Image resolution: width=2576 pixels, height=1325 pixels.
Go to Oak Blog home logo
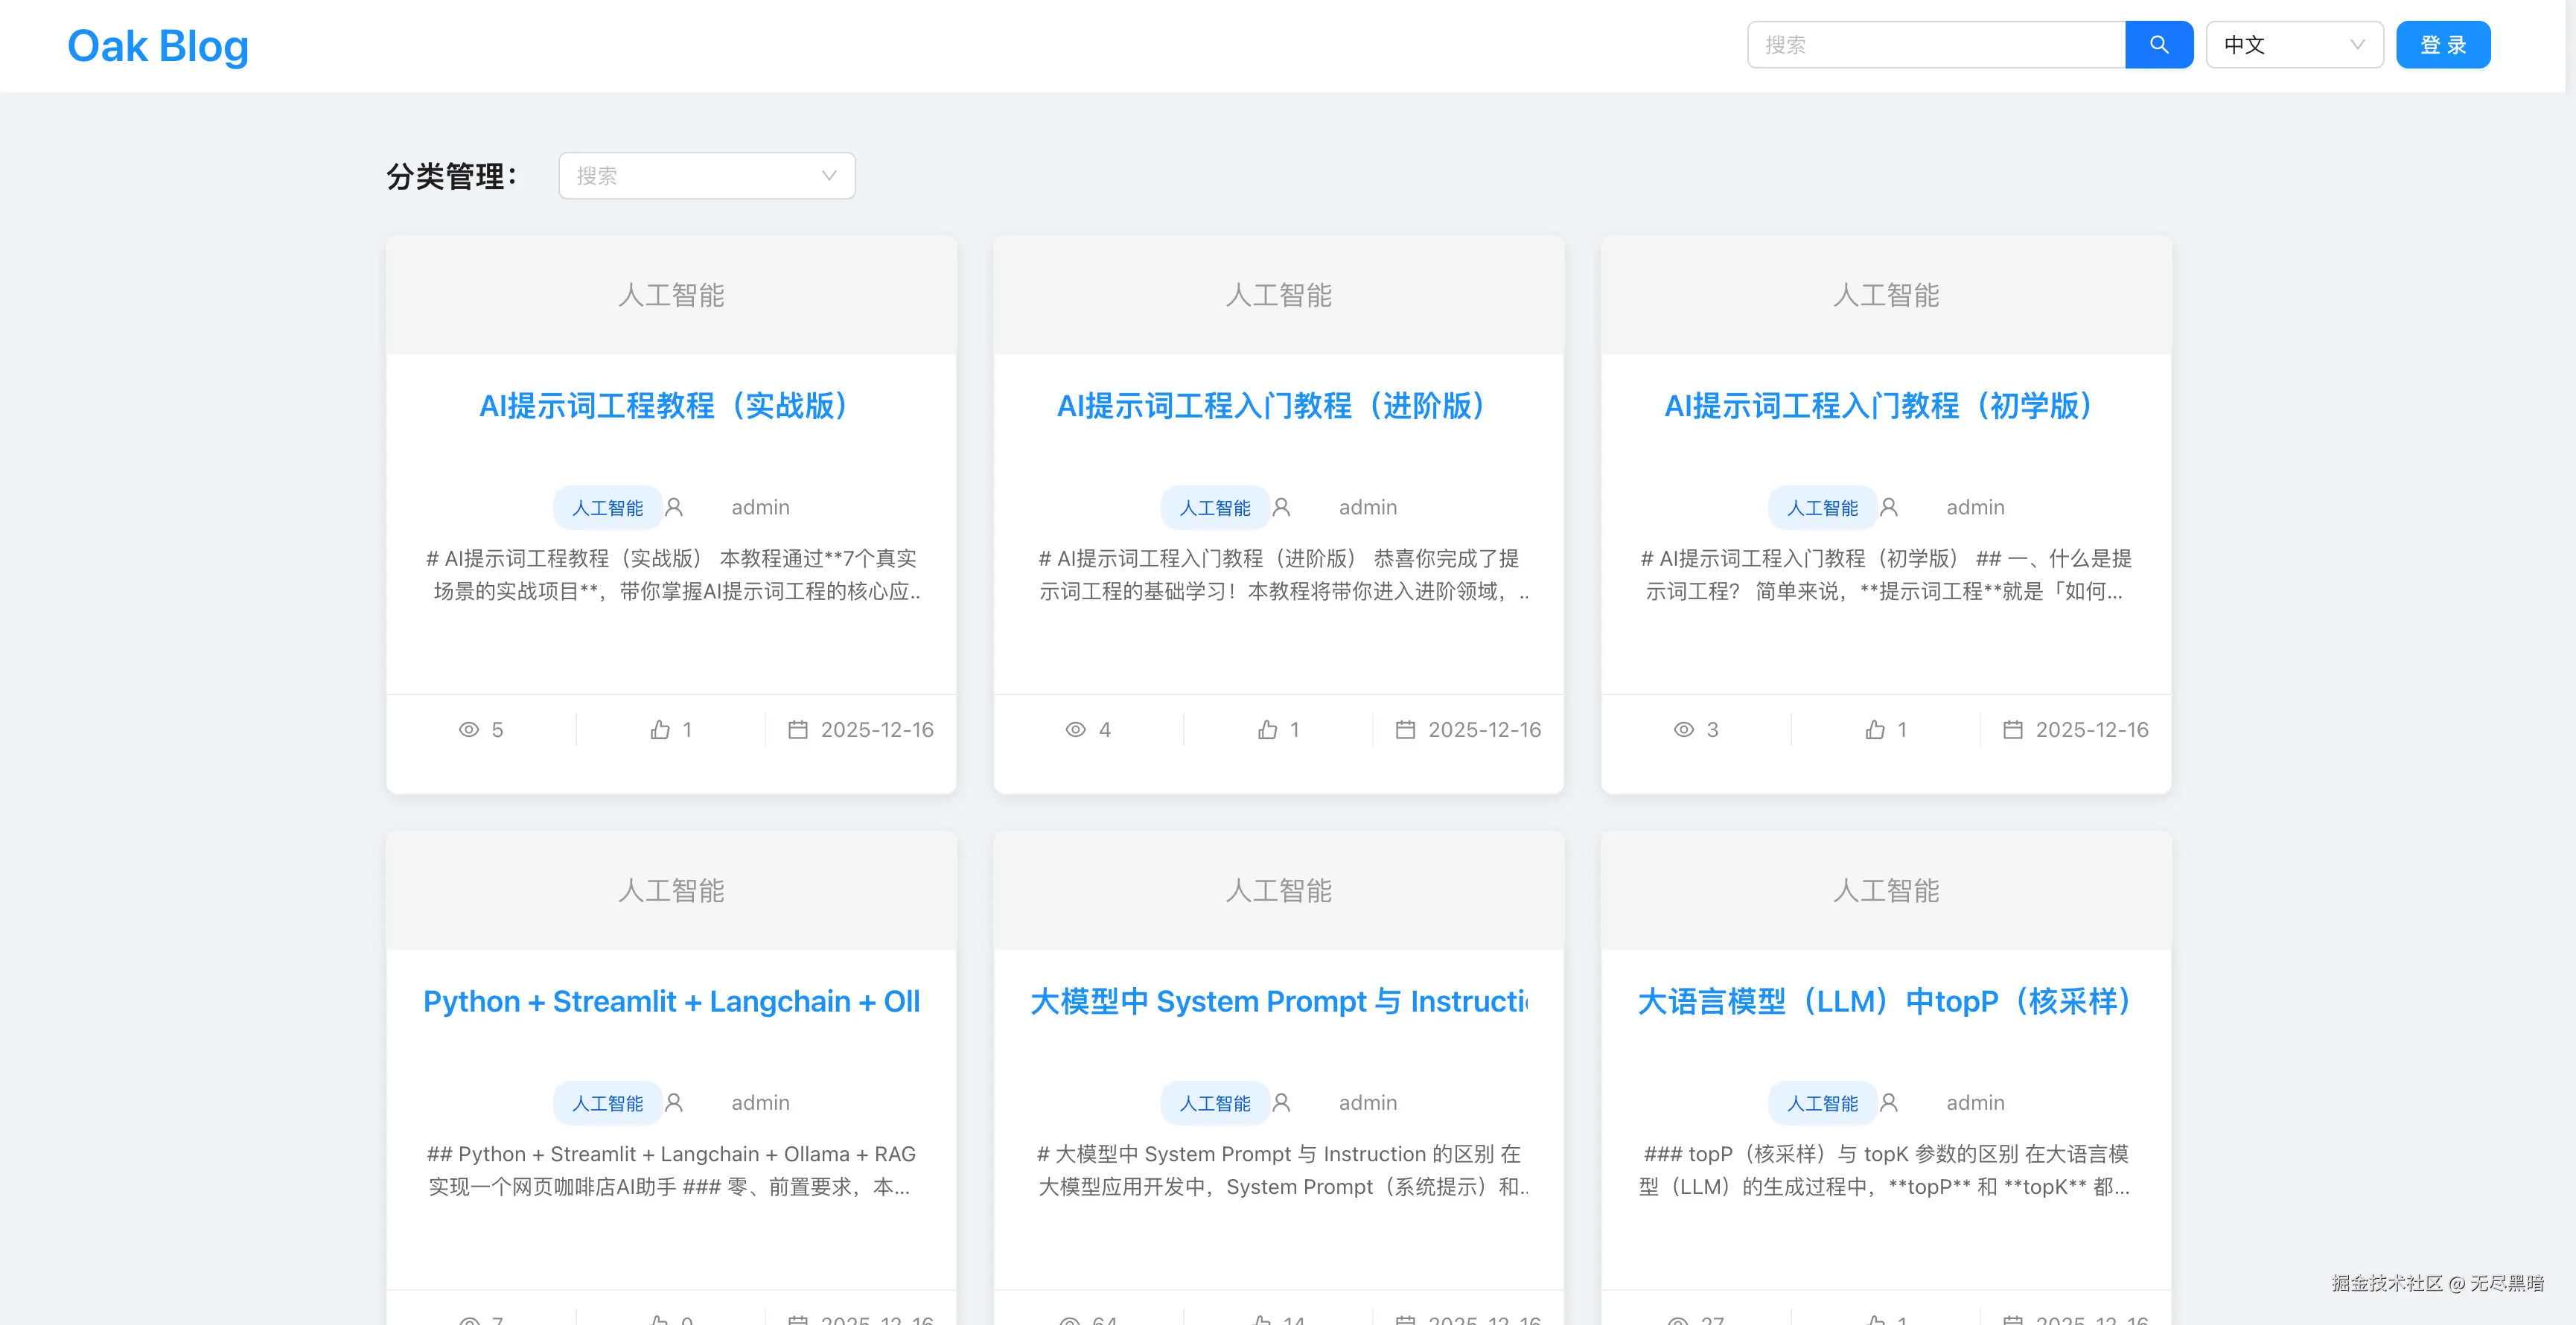coord(158,46)
